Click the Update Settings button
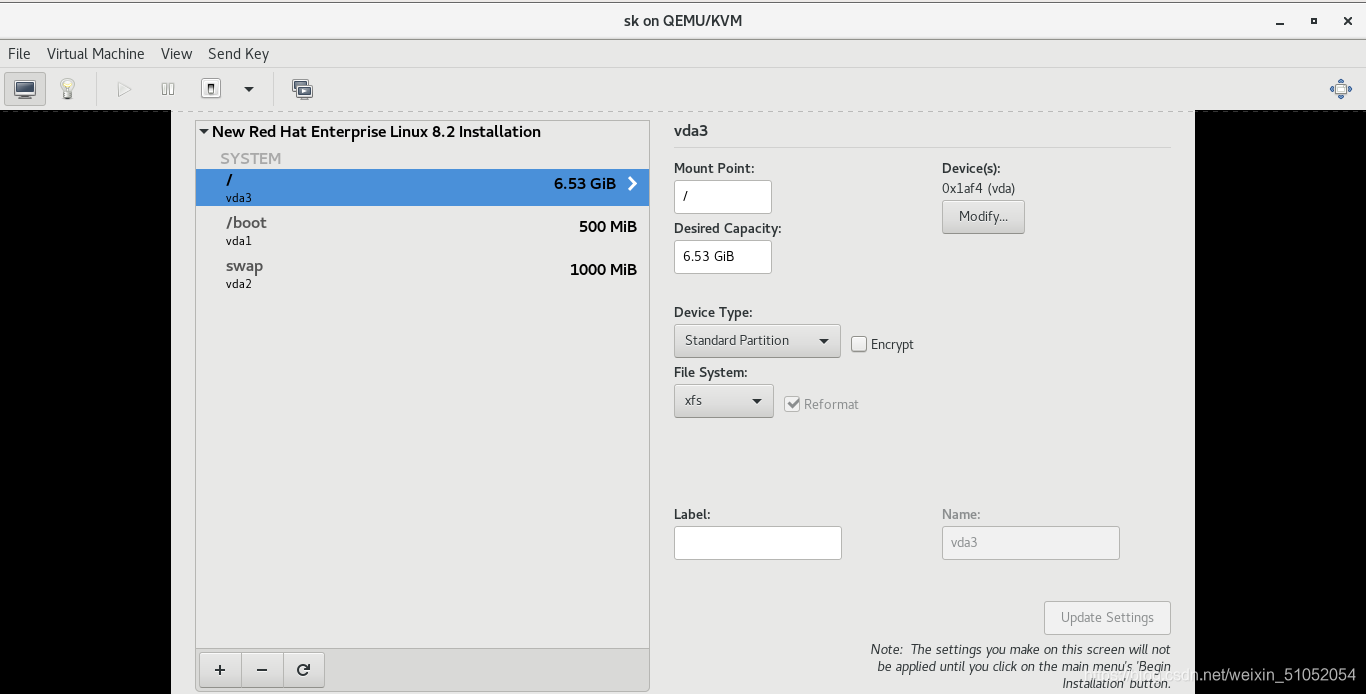The width and height of the screenshot is (1366, 694). 1108,618
